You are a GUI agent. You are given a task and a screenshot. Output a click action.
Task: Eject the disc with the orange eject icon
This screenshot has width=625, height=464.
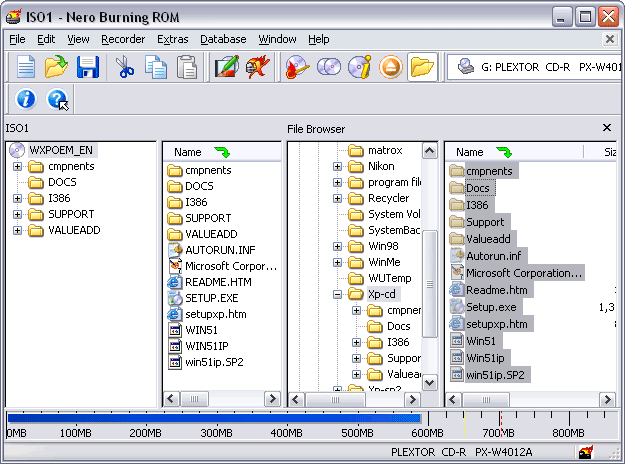[x=391, y=67]
